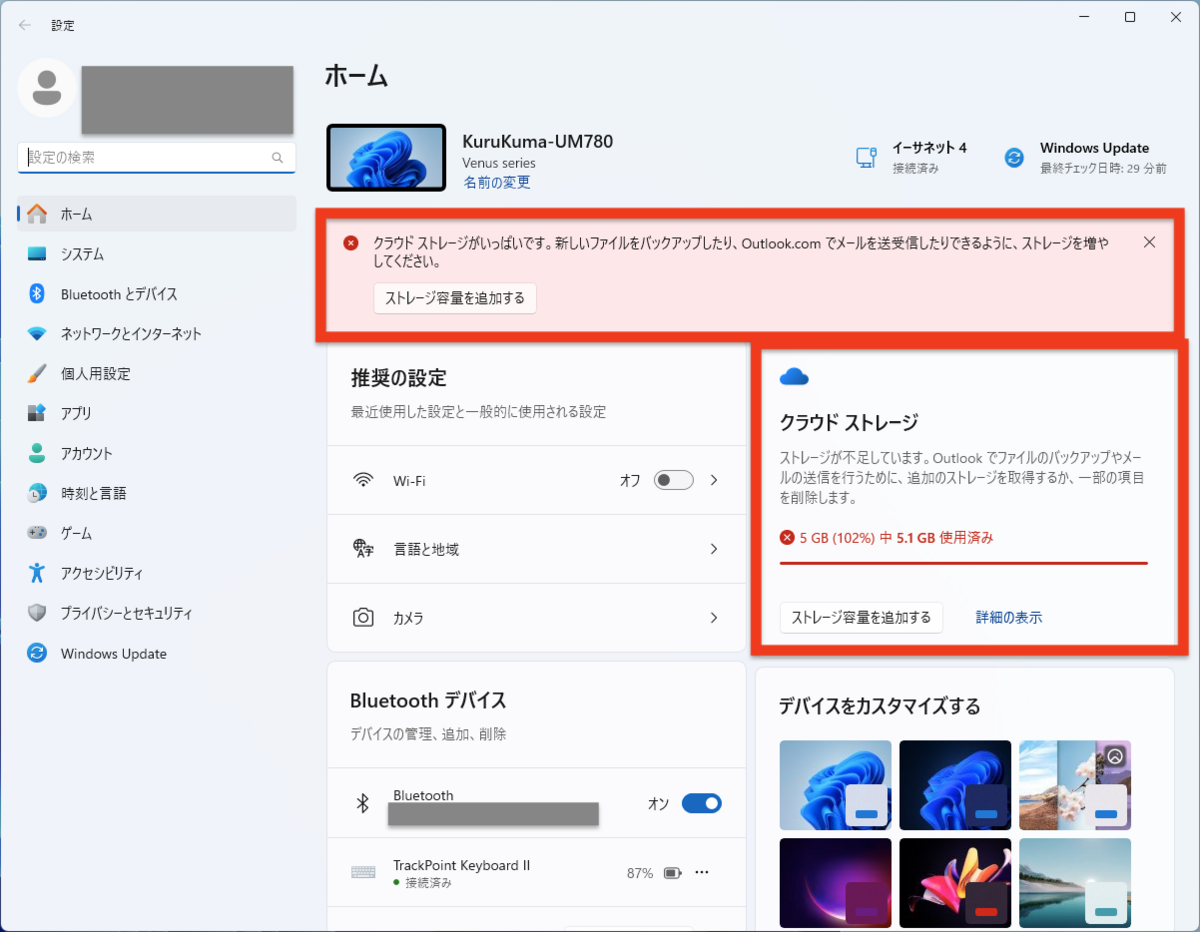
Task: Turn off the Bluetooth toggle
Action: coord(701,803)
